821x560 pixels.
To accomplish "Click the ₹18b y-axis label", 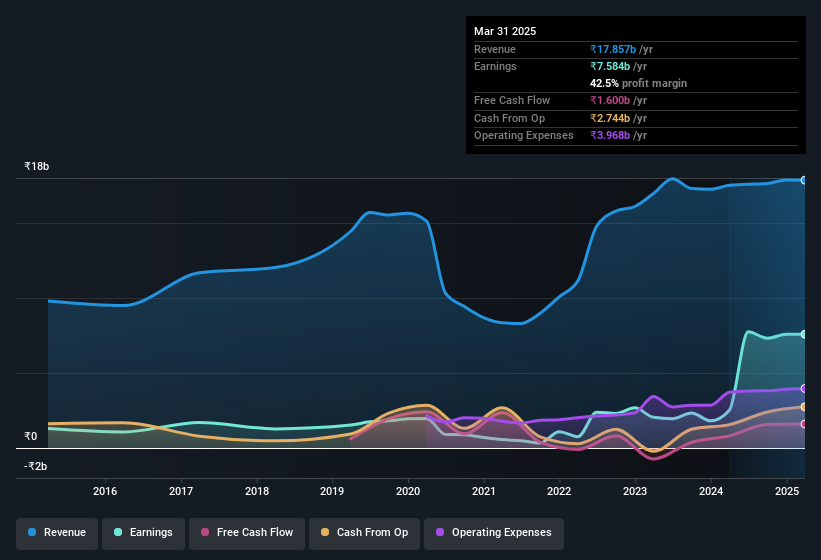I will (x=37, y=166).
